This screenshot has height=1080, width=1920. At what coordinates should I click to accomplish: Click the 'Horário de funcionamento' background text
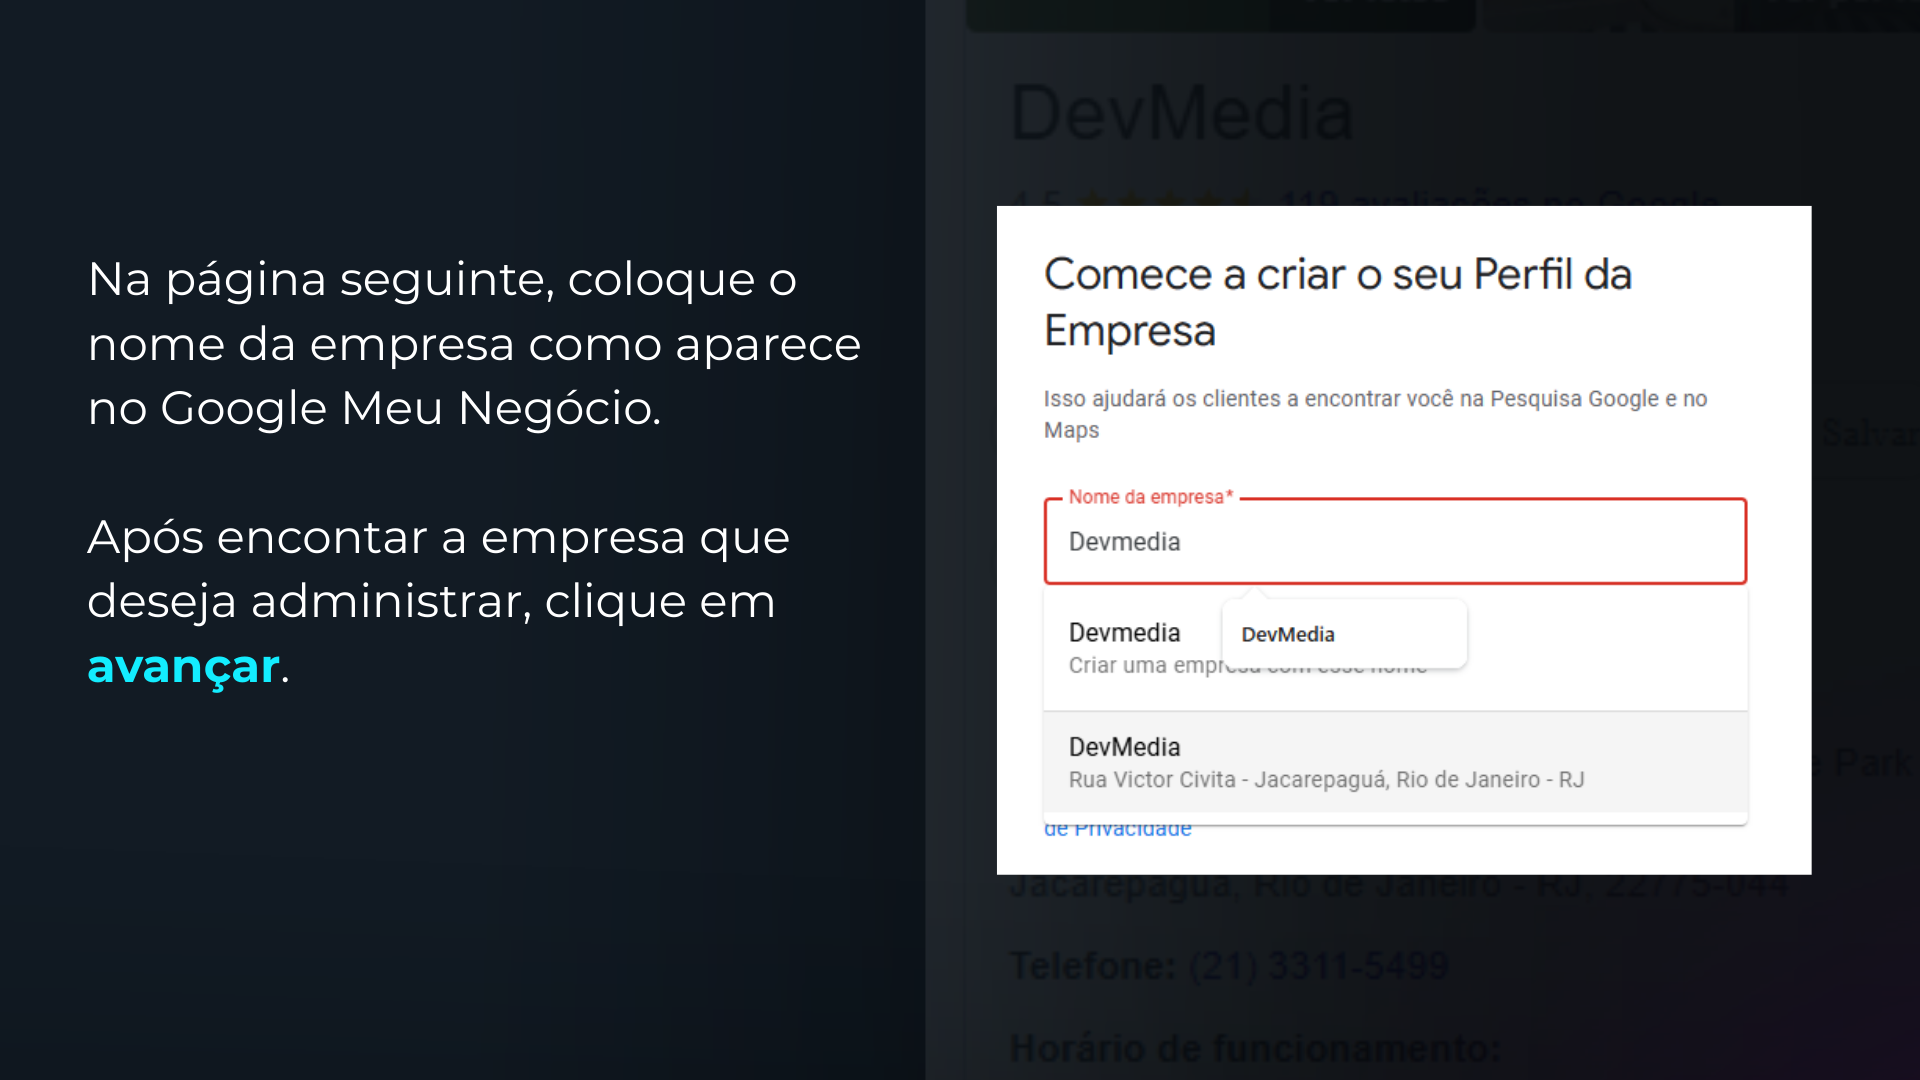click(1254, 1049)
